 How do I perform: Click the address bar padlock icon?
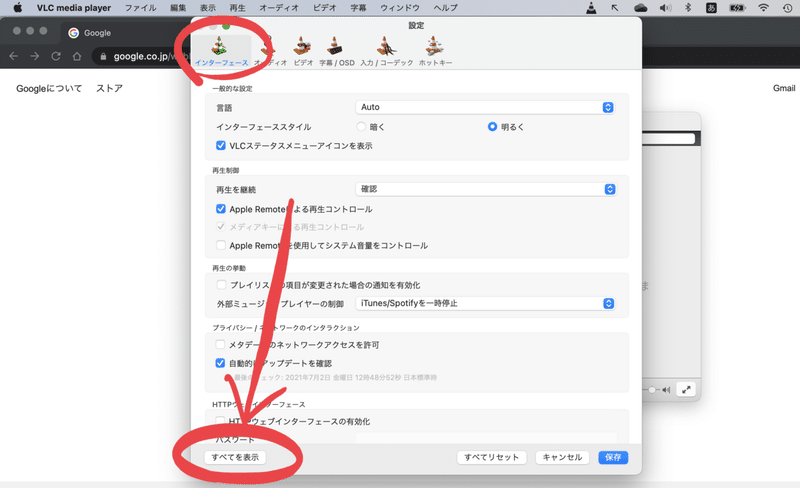click(103, 57)
